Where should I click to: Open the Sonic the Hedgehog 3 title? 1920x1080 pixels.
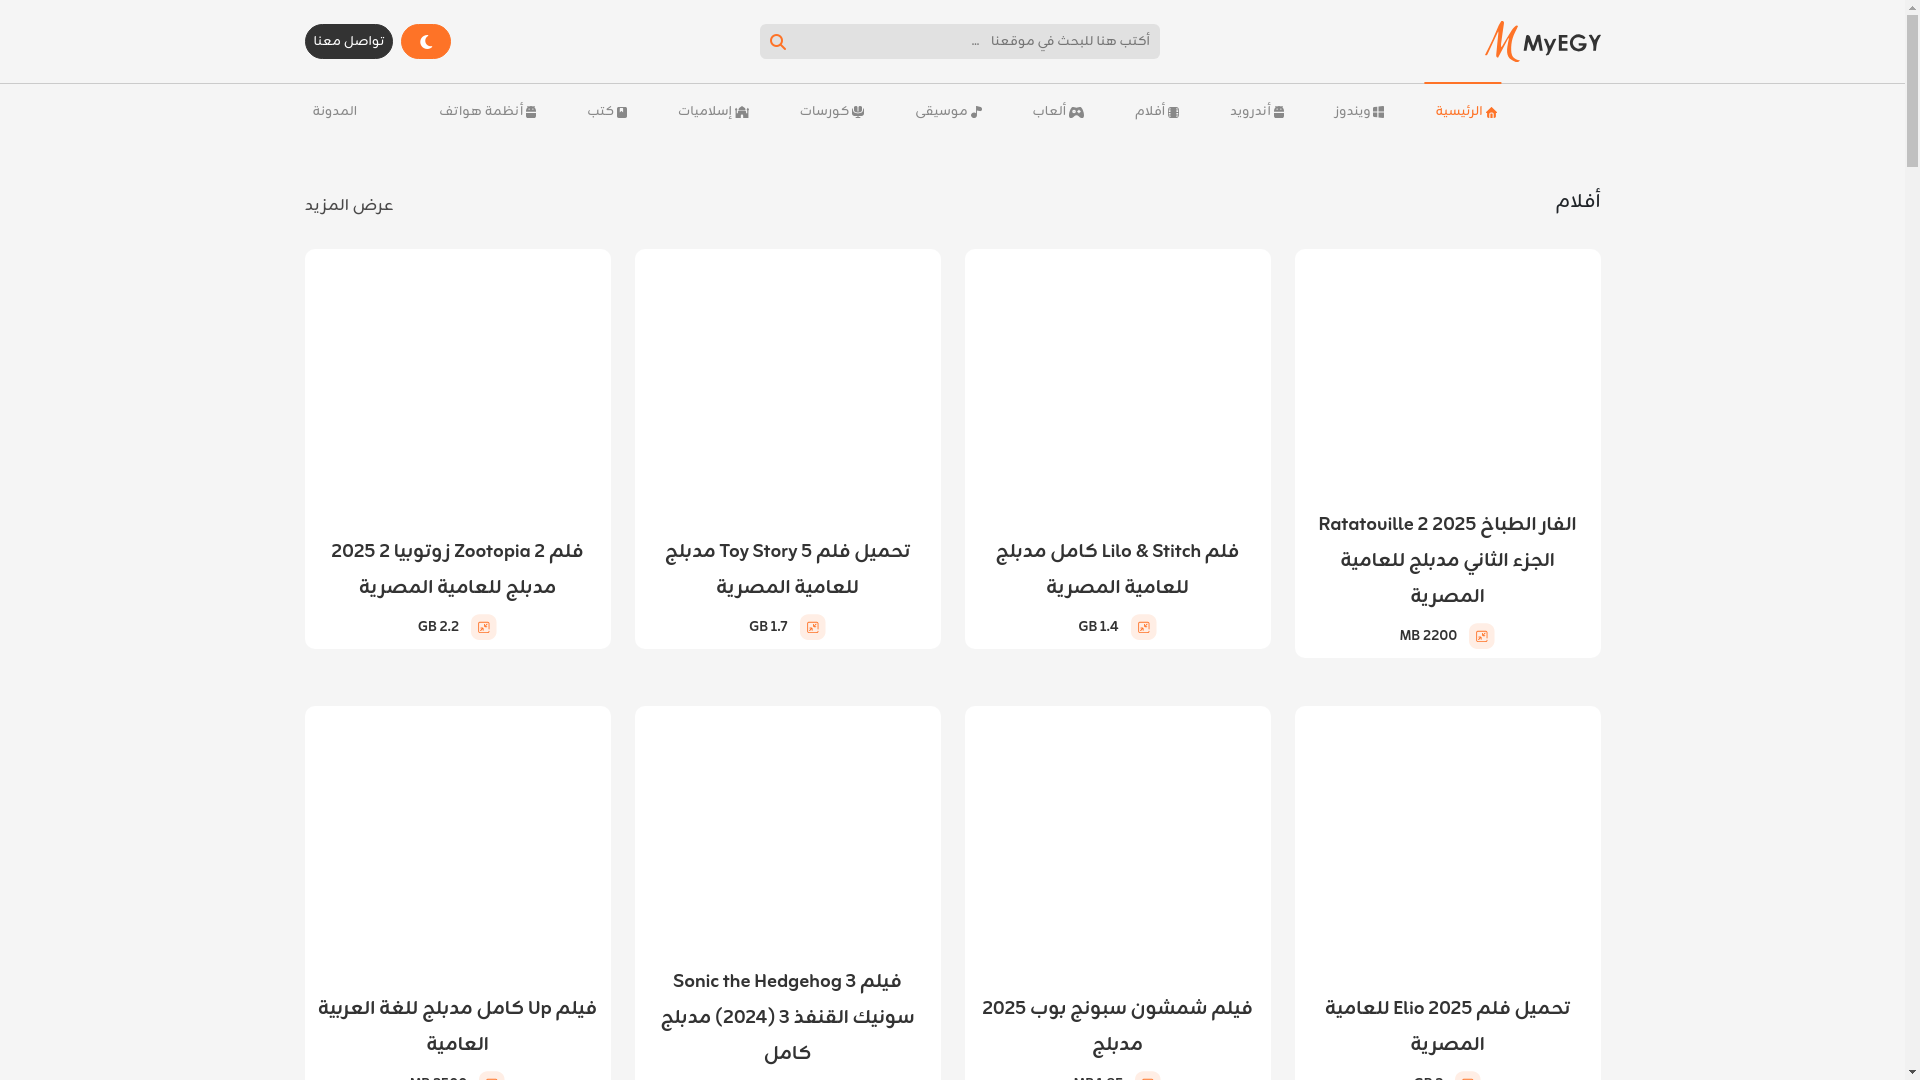click(x=787, y=1018)
